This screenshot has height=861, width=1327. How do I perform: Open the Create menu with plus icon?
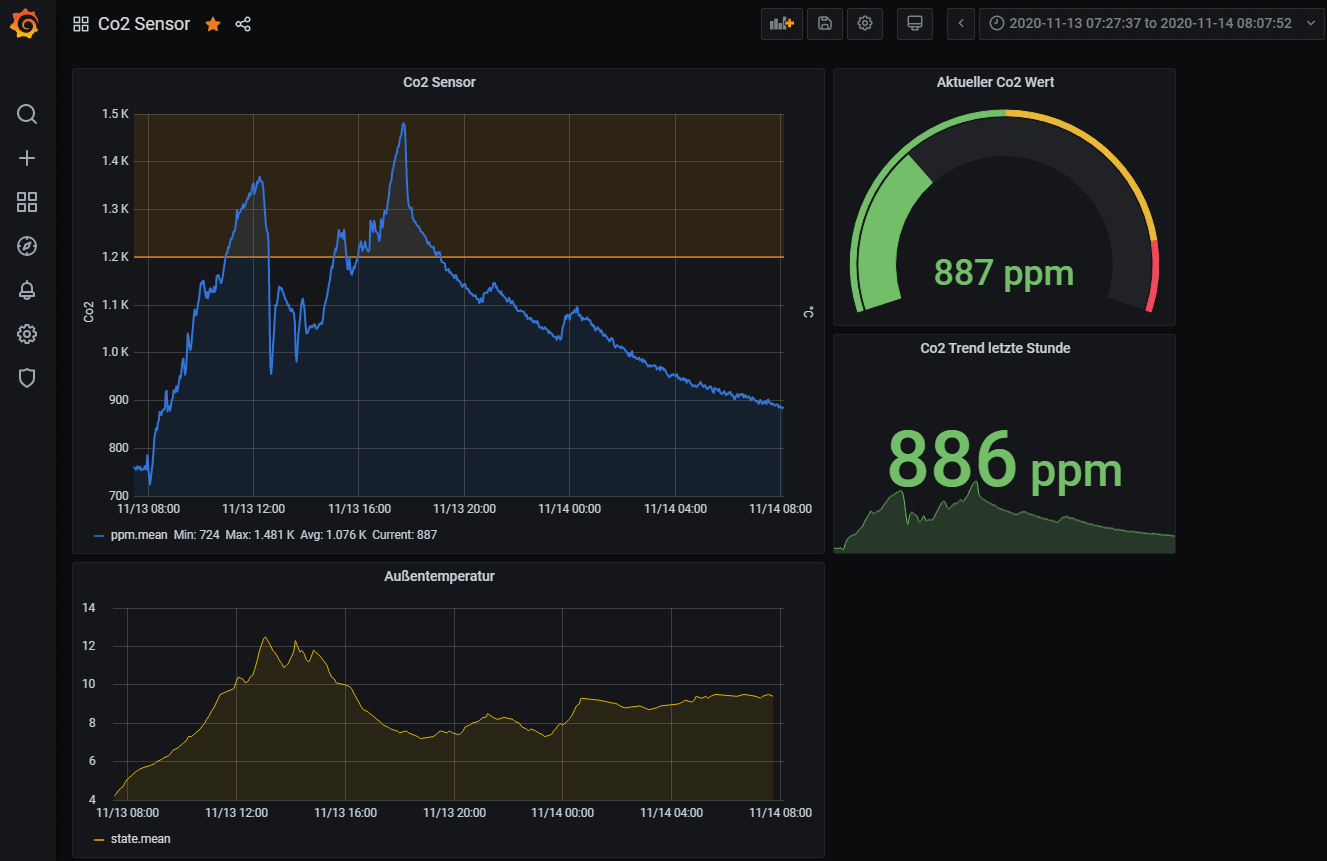click(x=27, y=157)
